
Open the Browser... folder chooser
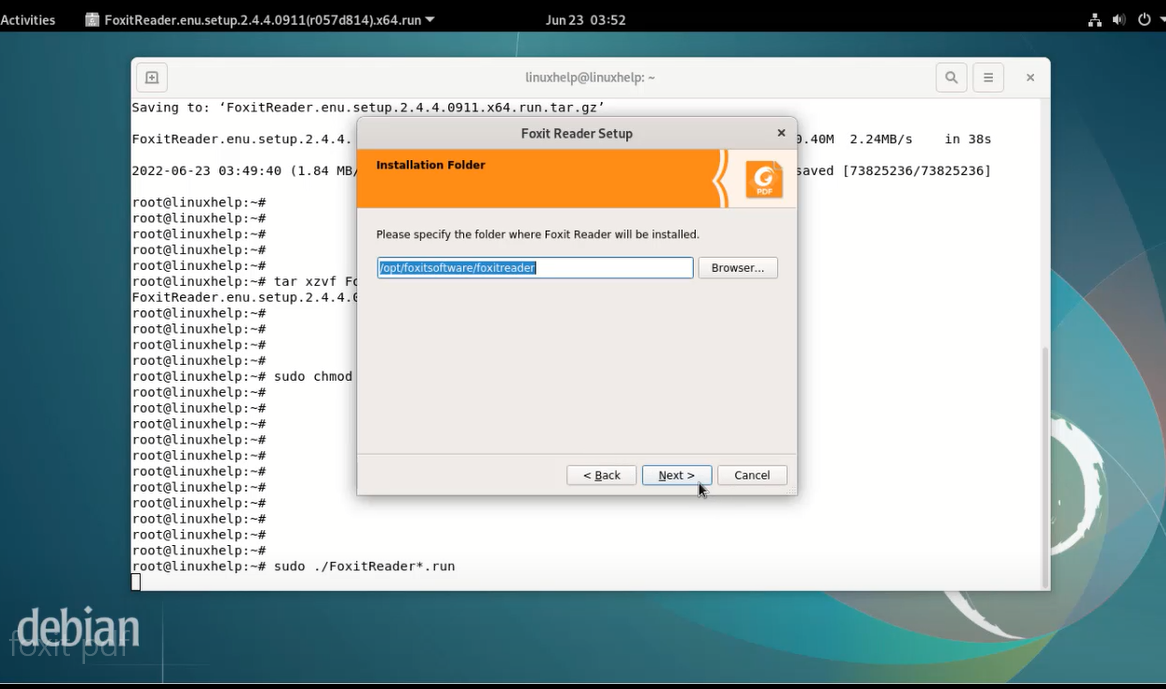coord(738,268)
